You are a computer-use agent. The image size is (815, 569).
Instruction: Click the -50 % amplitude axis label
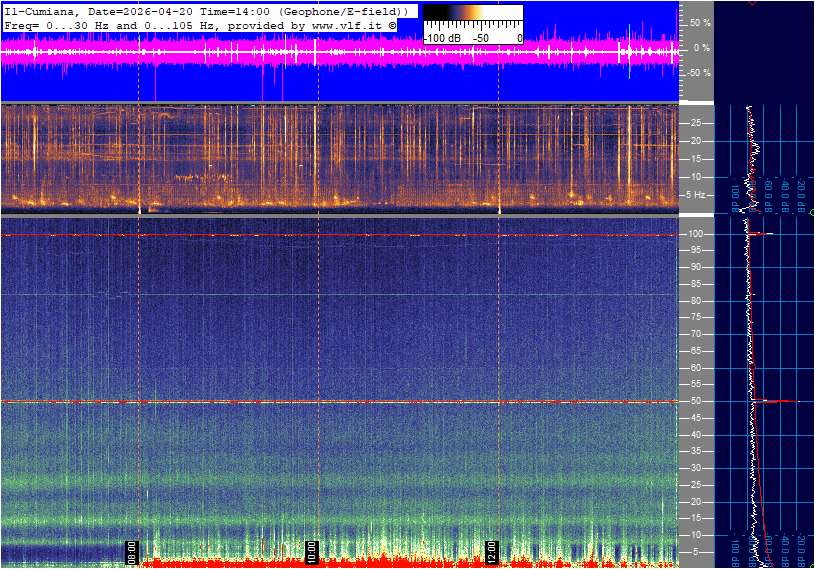698,72
